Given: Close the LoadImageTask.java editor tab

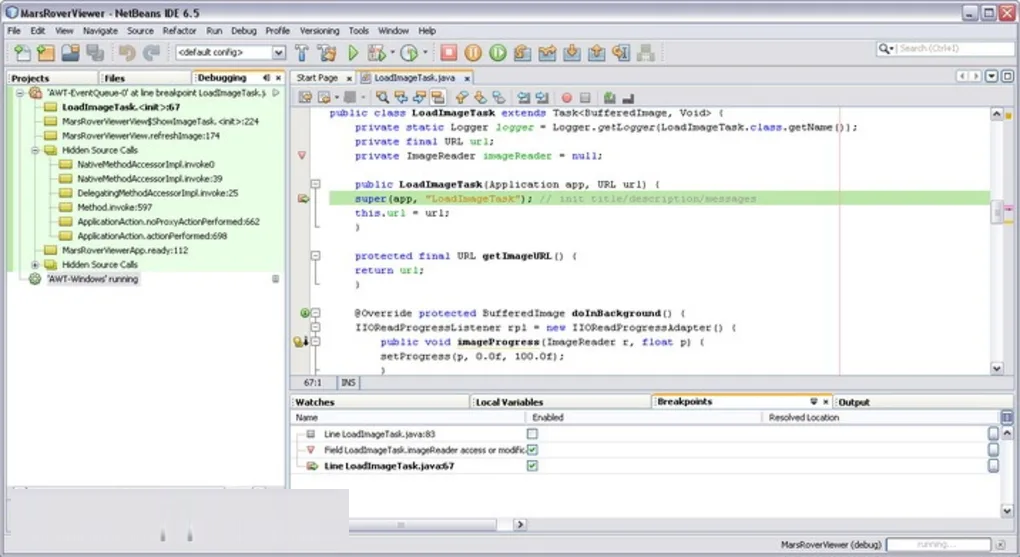Looking at the screenshot, I should tap(466, 78).
